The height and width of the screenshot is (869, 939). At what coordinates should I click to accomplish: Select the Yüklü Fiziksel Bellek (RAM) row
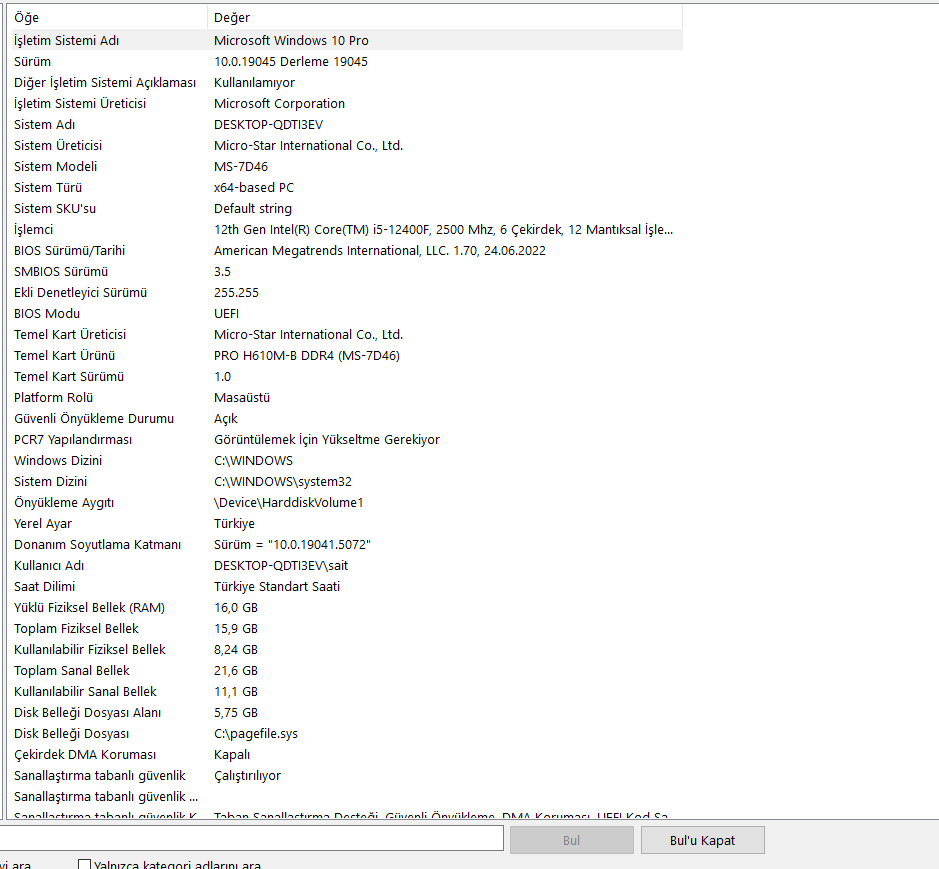[x=347, y=607]
